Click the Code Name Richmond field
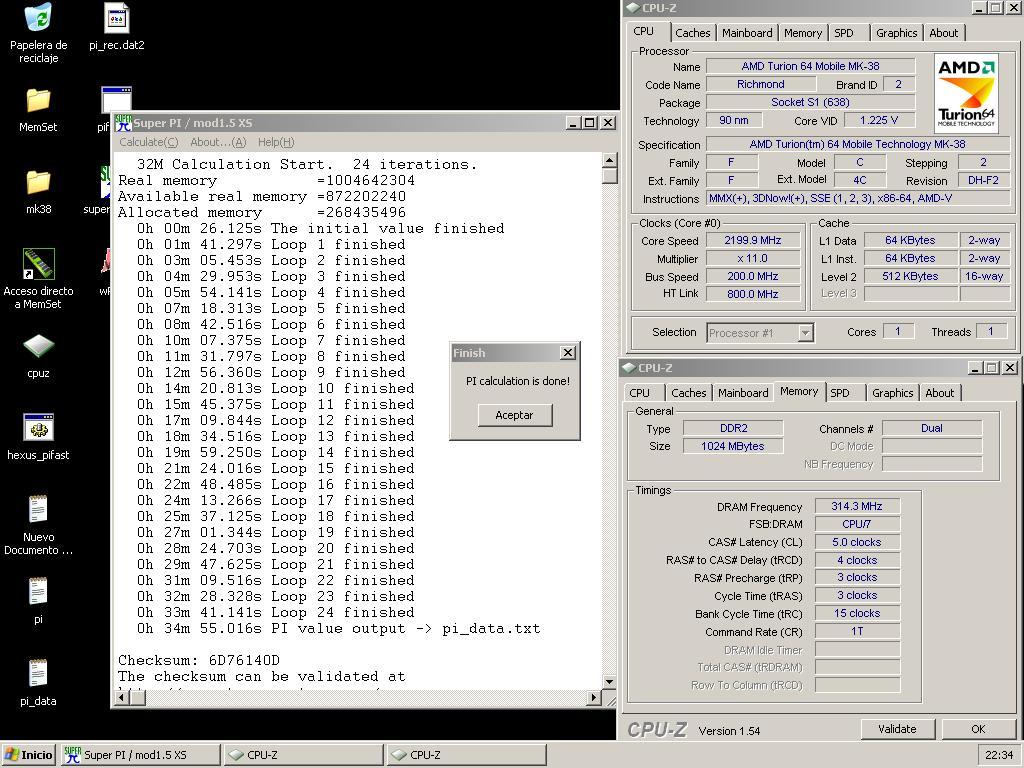The image size is (1024, 768). pos(761,84)
